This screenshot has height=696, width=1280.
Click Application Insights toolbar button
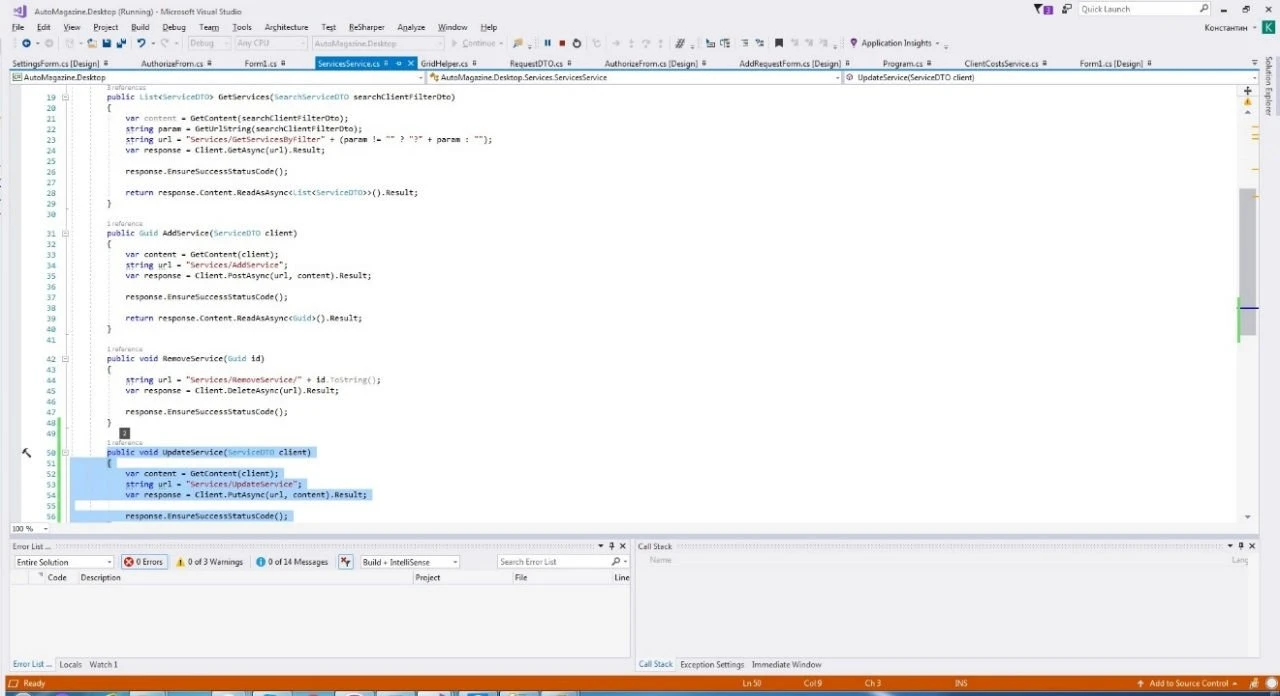(x=895, y=43)
